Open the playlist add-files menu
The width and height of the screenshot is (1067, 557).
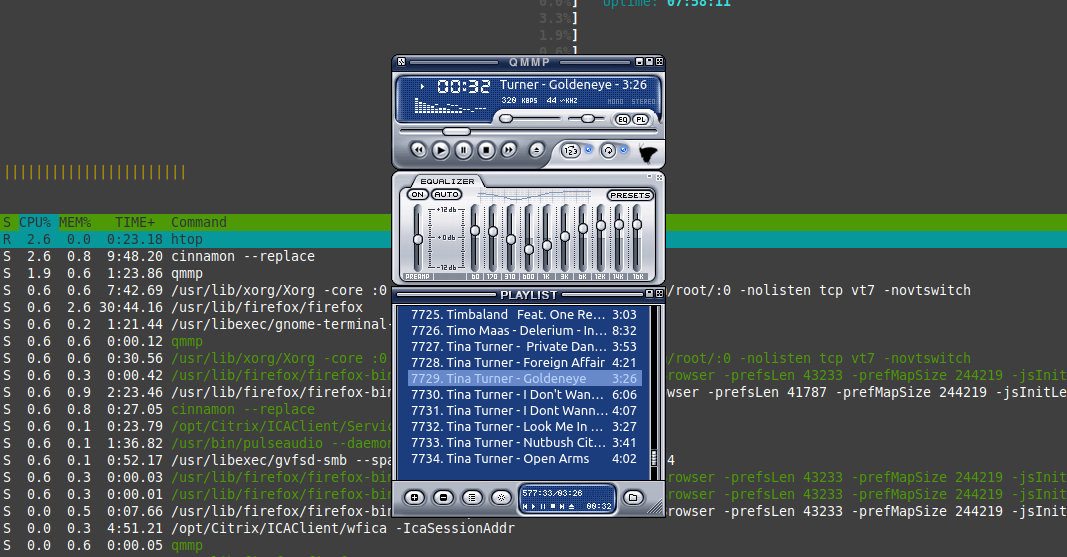pos(415,497)
